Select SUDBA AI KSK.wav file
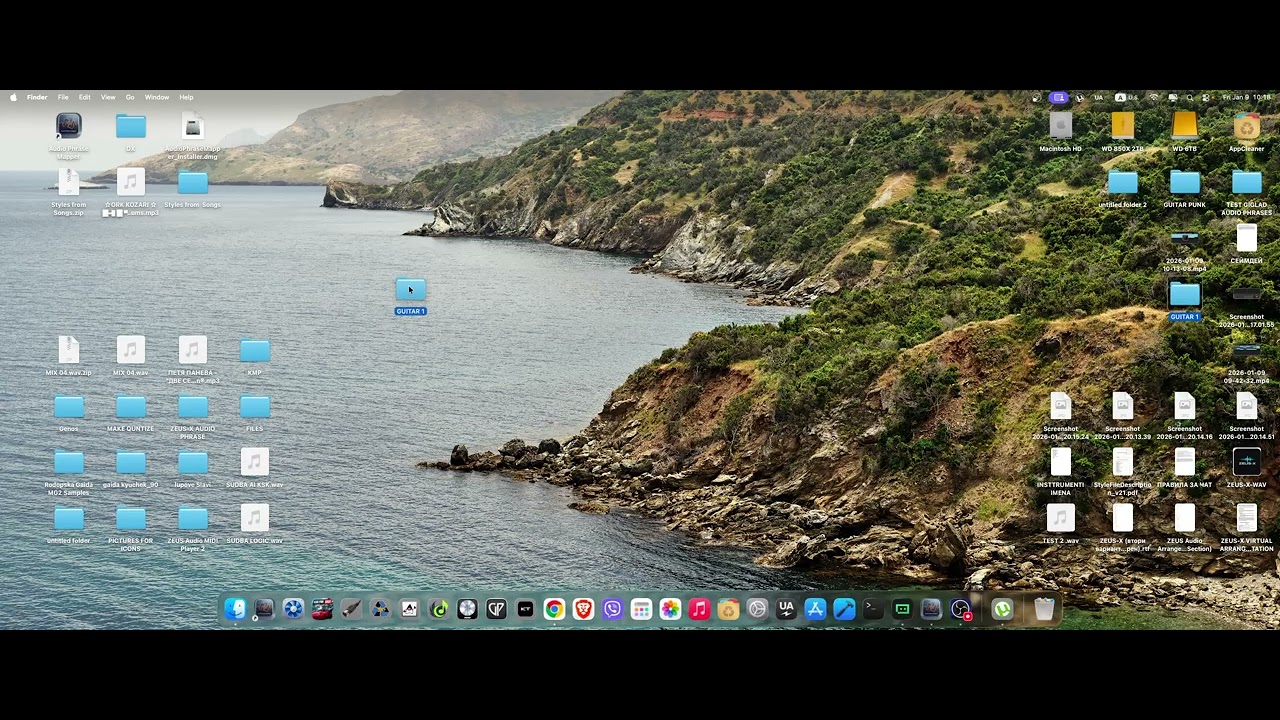Screen dimensions: 1280x720 click(x=255, y=462)
